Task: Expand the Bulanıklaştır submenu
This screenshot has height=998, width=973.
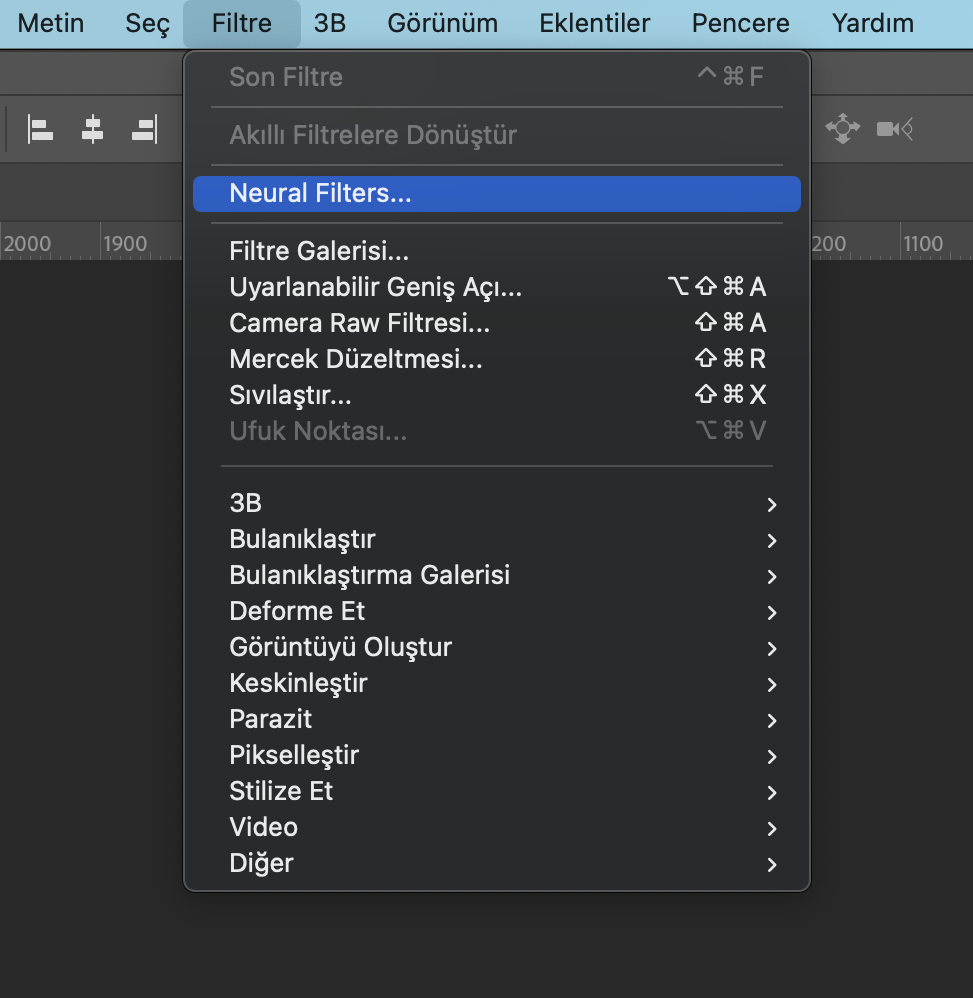Action: tap(302, 539)
